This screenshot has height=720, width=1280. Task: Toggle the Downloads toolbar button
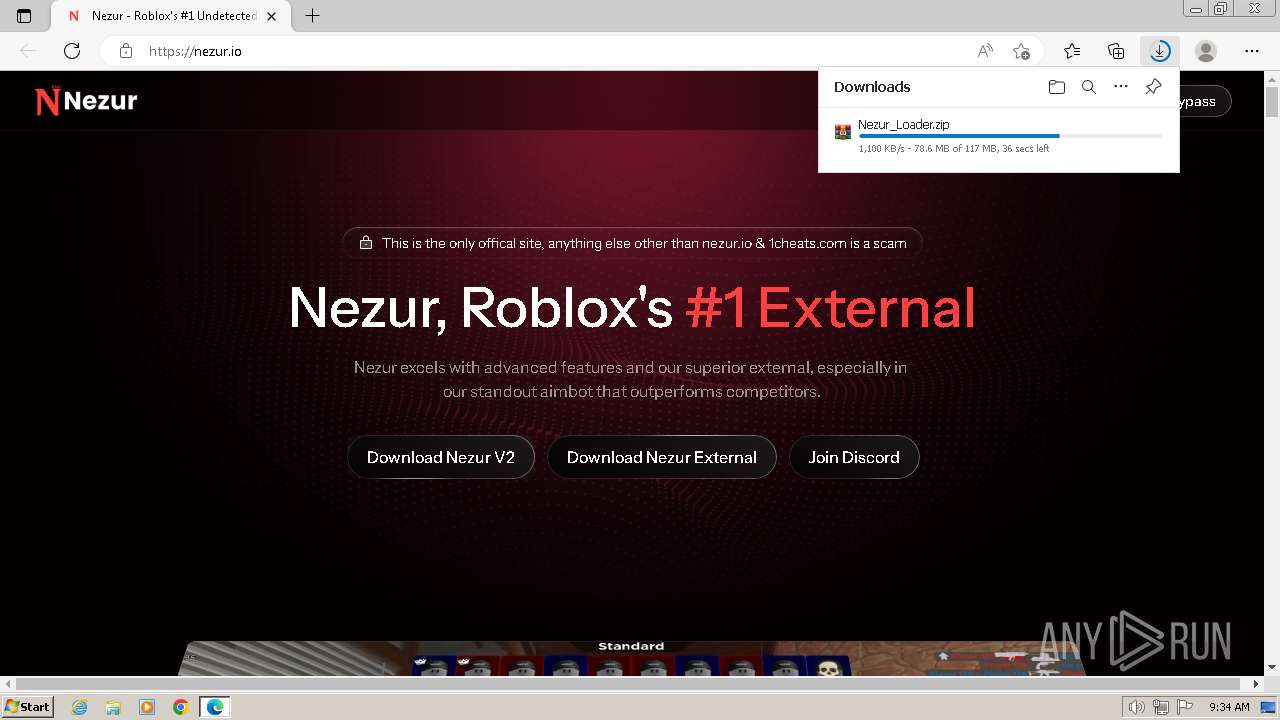click(1160, 51)
